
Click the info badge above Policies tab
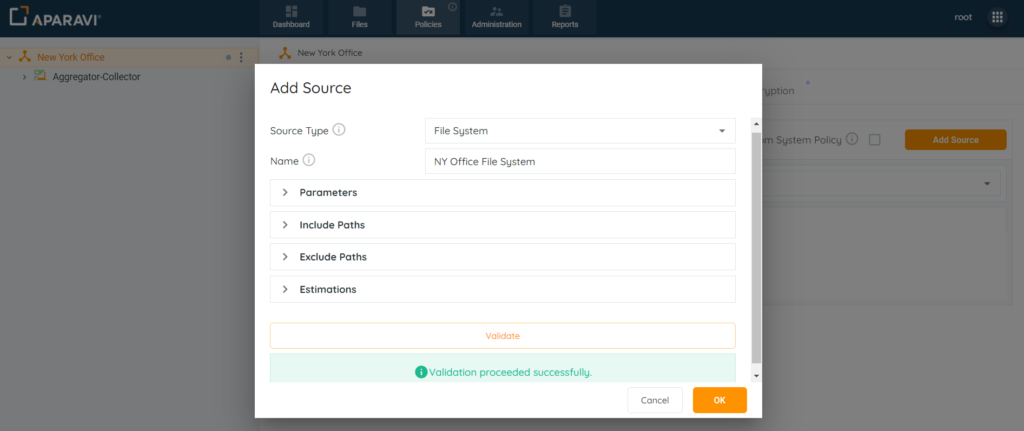pyautogui.click(x=452, y=7)
